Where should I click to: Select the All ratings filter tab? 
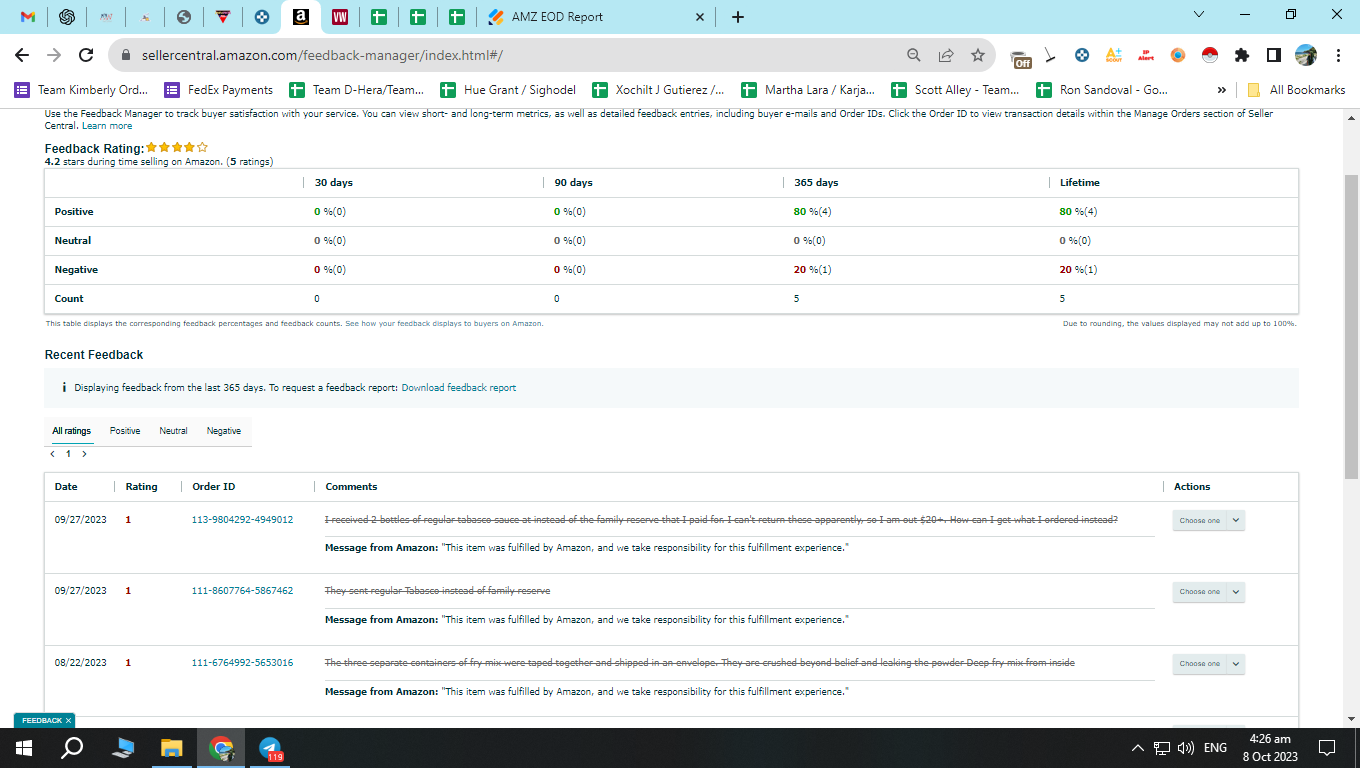tap(72, 431)
